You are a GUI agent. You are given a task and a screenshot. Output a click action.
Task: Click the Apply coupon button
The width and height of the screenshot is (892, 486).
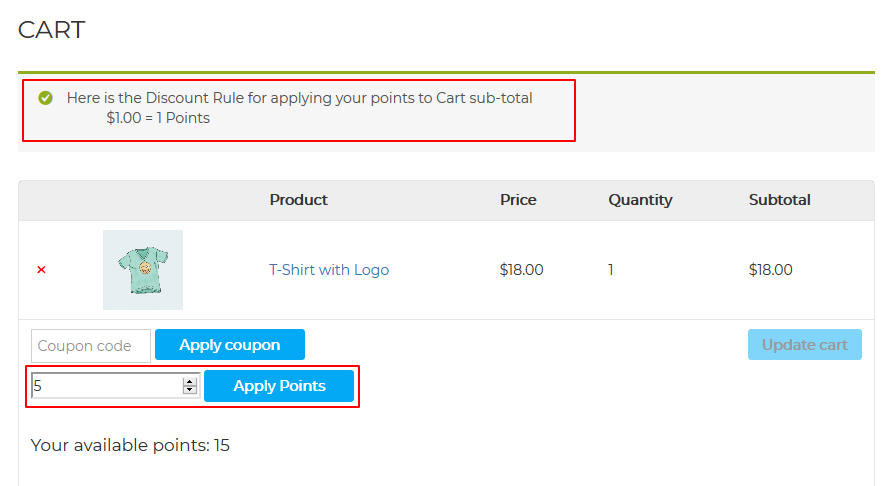[230, 345]
